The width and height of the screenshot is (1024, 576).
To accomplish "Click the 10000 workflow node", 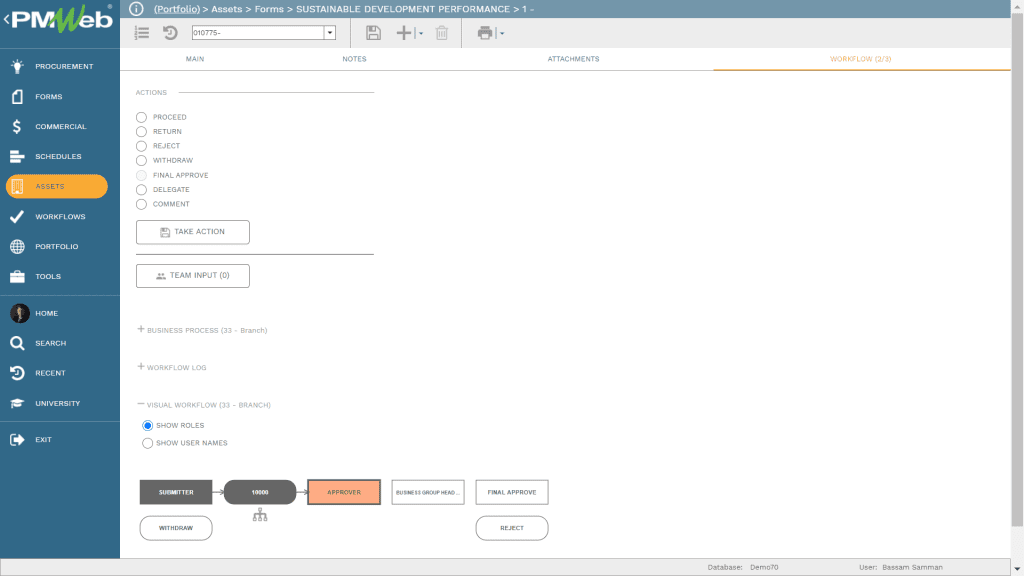I will [x=260, y=492].
